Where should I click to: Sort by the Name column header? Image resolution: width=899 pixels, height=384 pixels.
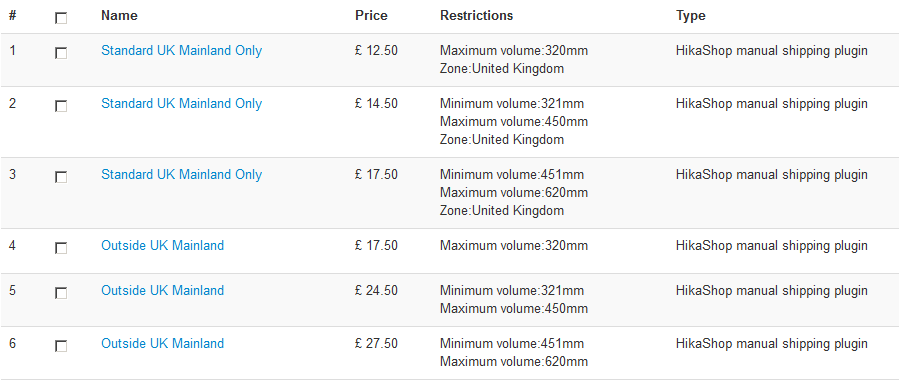119,15
